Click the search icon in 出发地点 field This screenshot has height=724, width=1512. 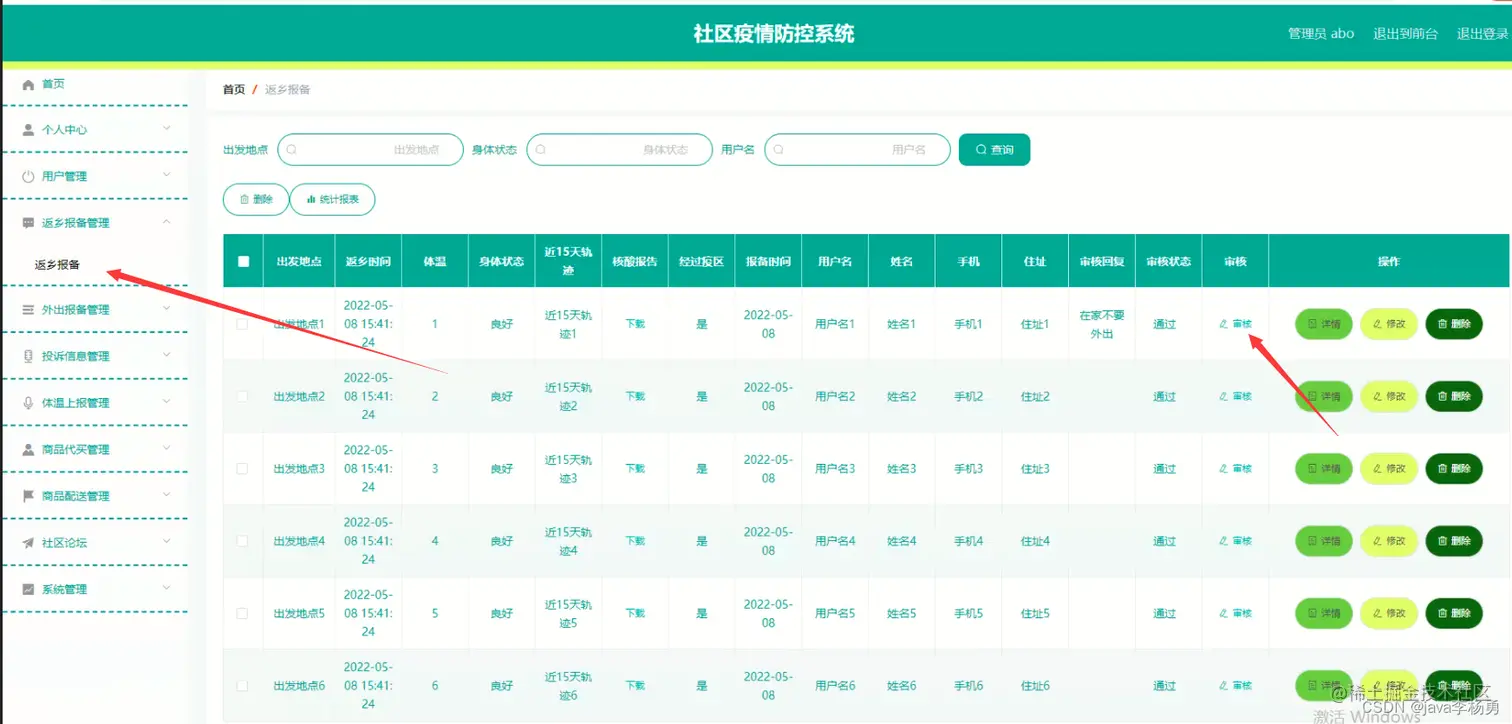coord(292,150)
